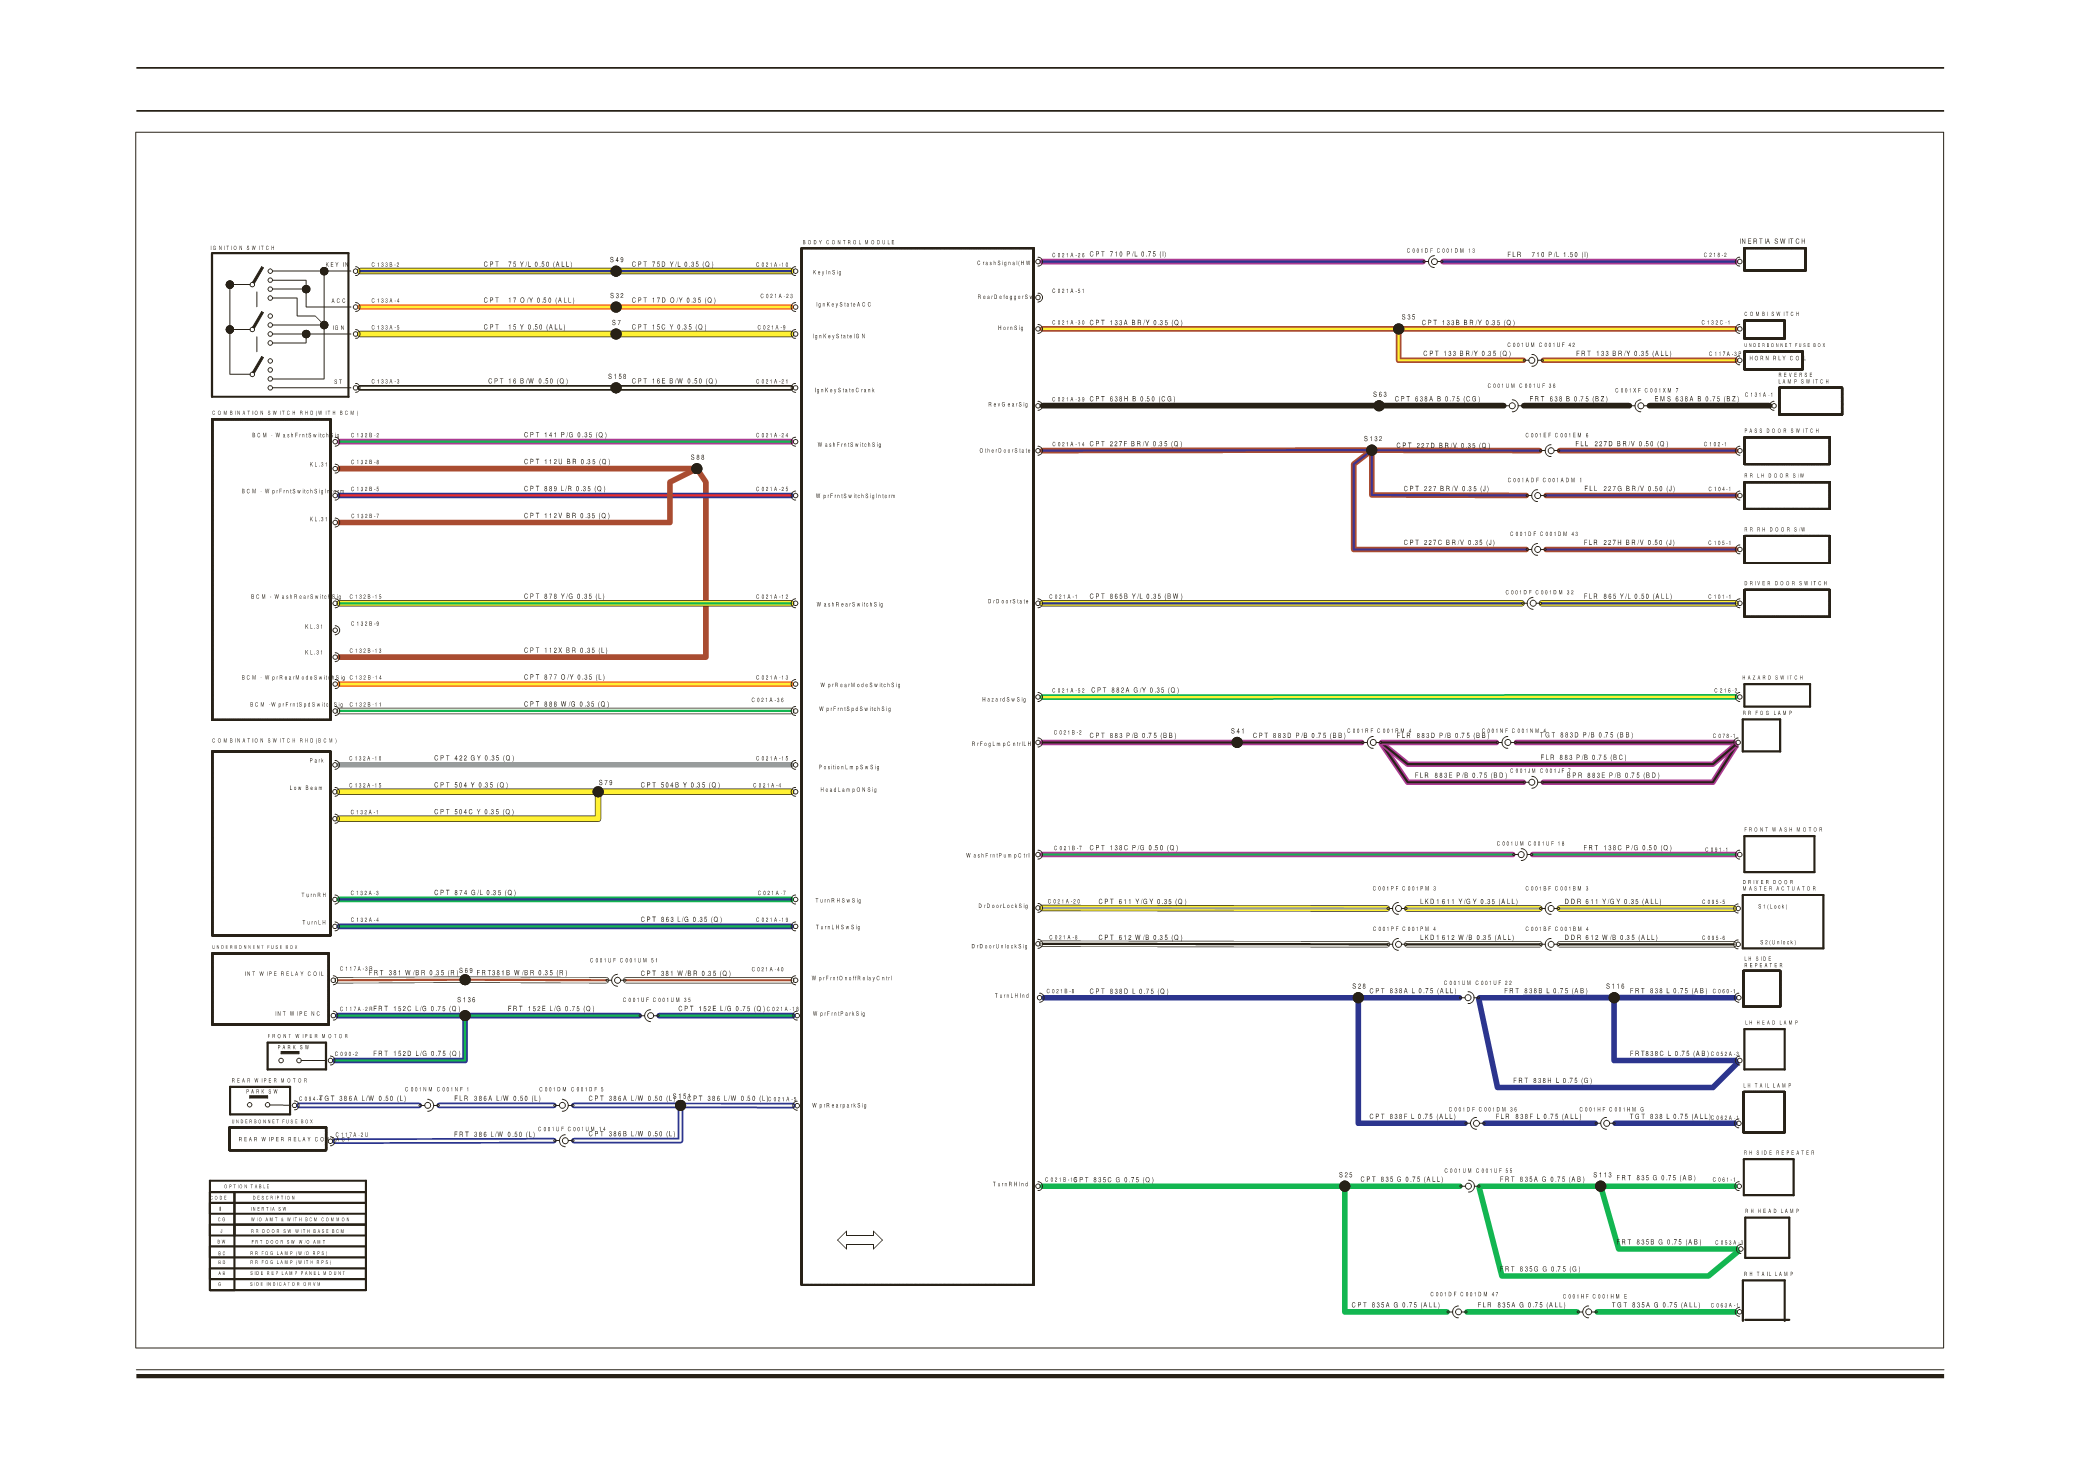The width and height of the screenshot is (2080, 1471).
Task: Click splice node S28 on the blue TurnLHInd wire
Action: 1358,997
